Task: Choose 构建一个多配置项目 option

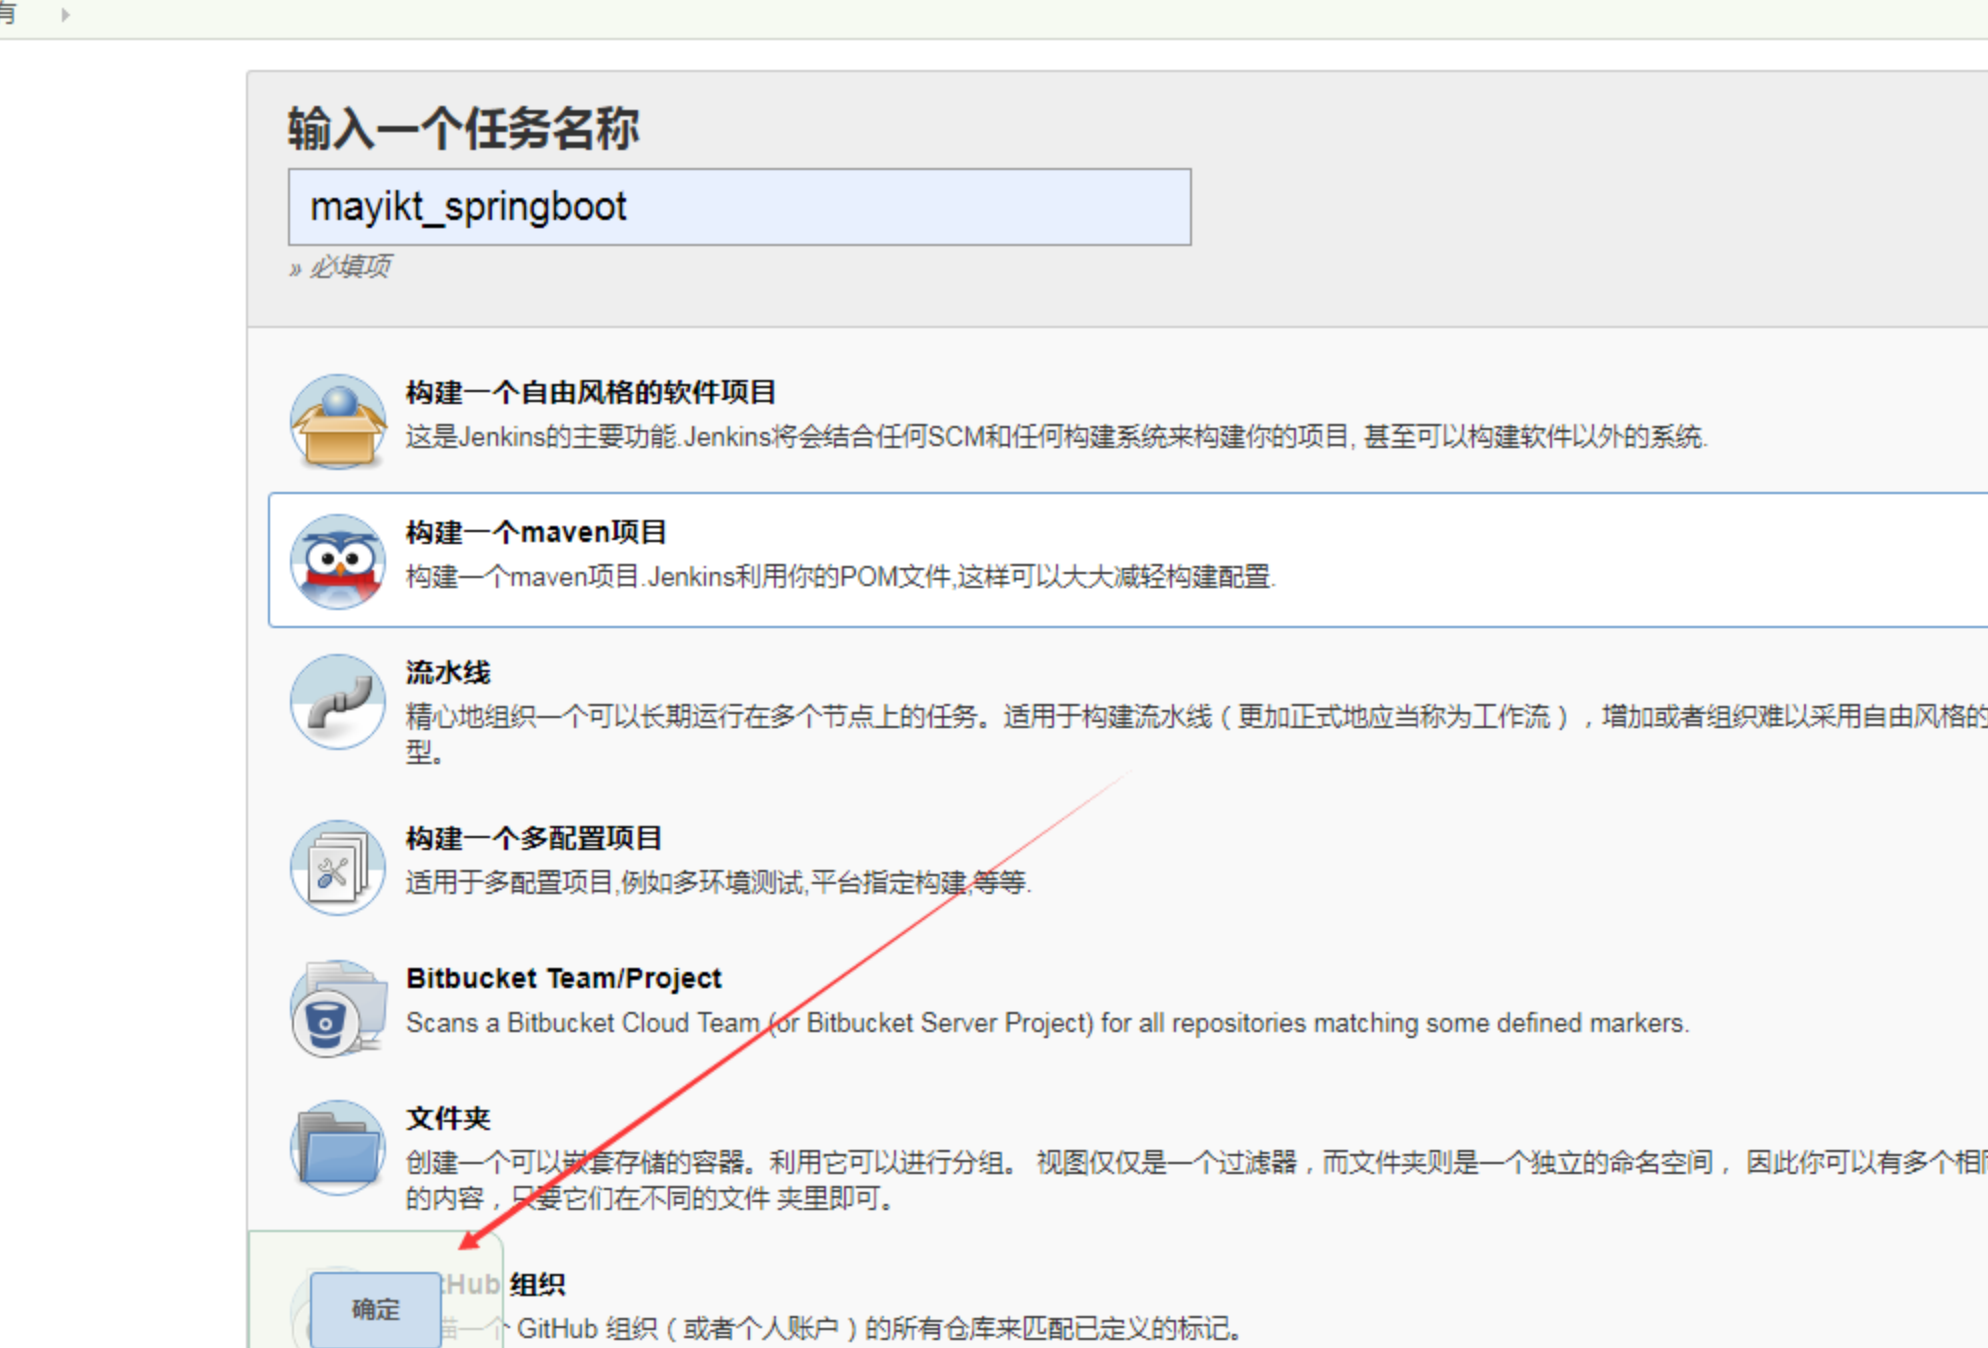Action: pos(533,838)
